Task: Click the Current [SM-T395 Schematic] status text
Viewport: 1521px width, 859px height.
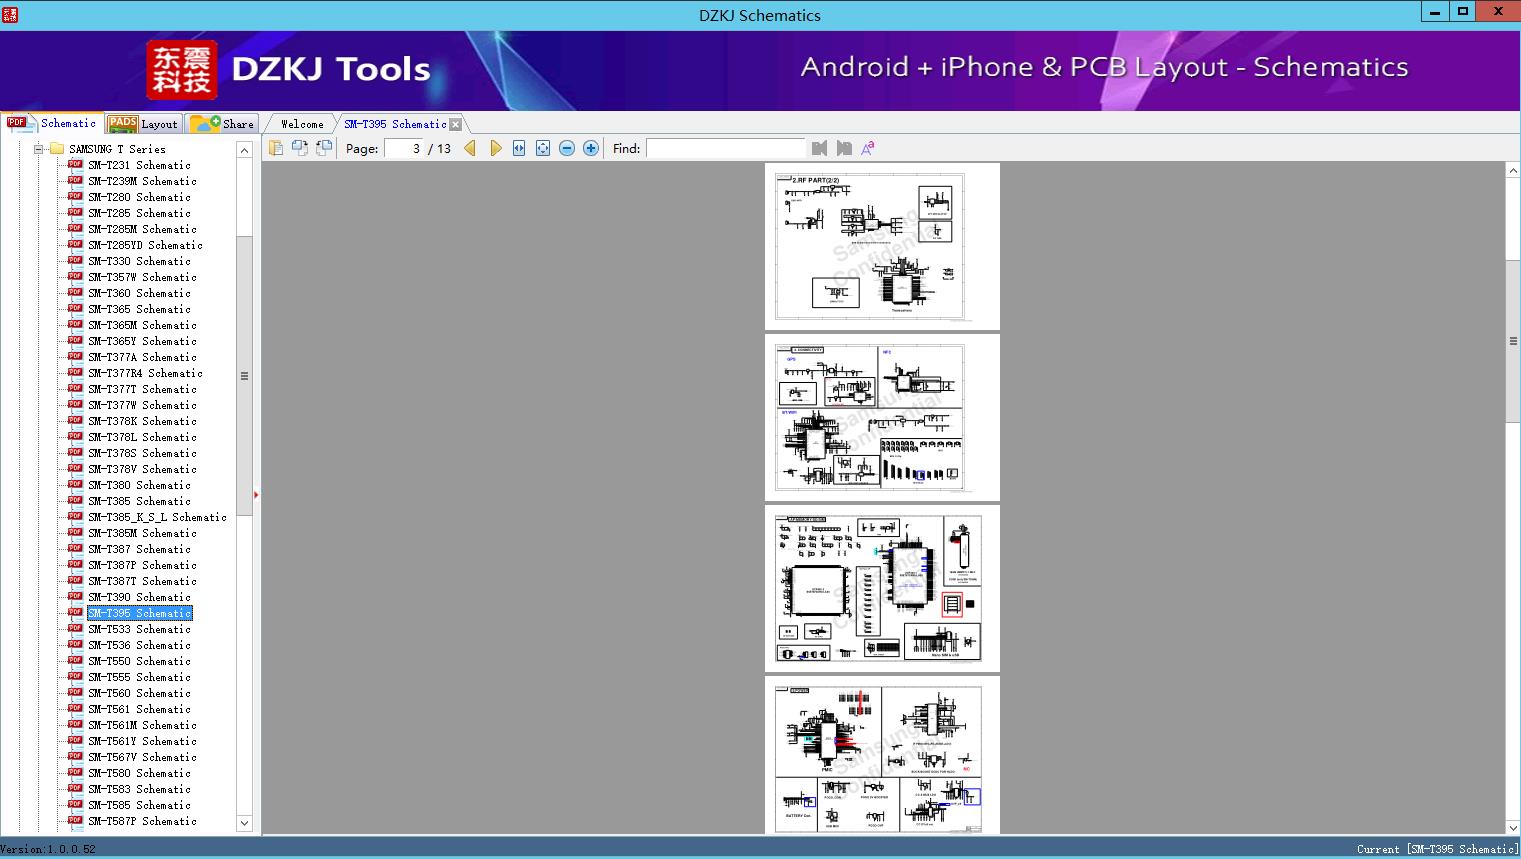Action: (1437, 849)
